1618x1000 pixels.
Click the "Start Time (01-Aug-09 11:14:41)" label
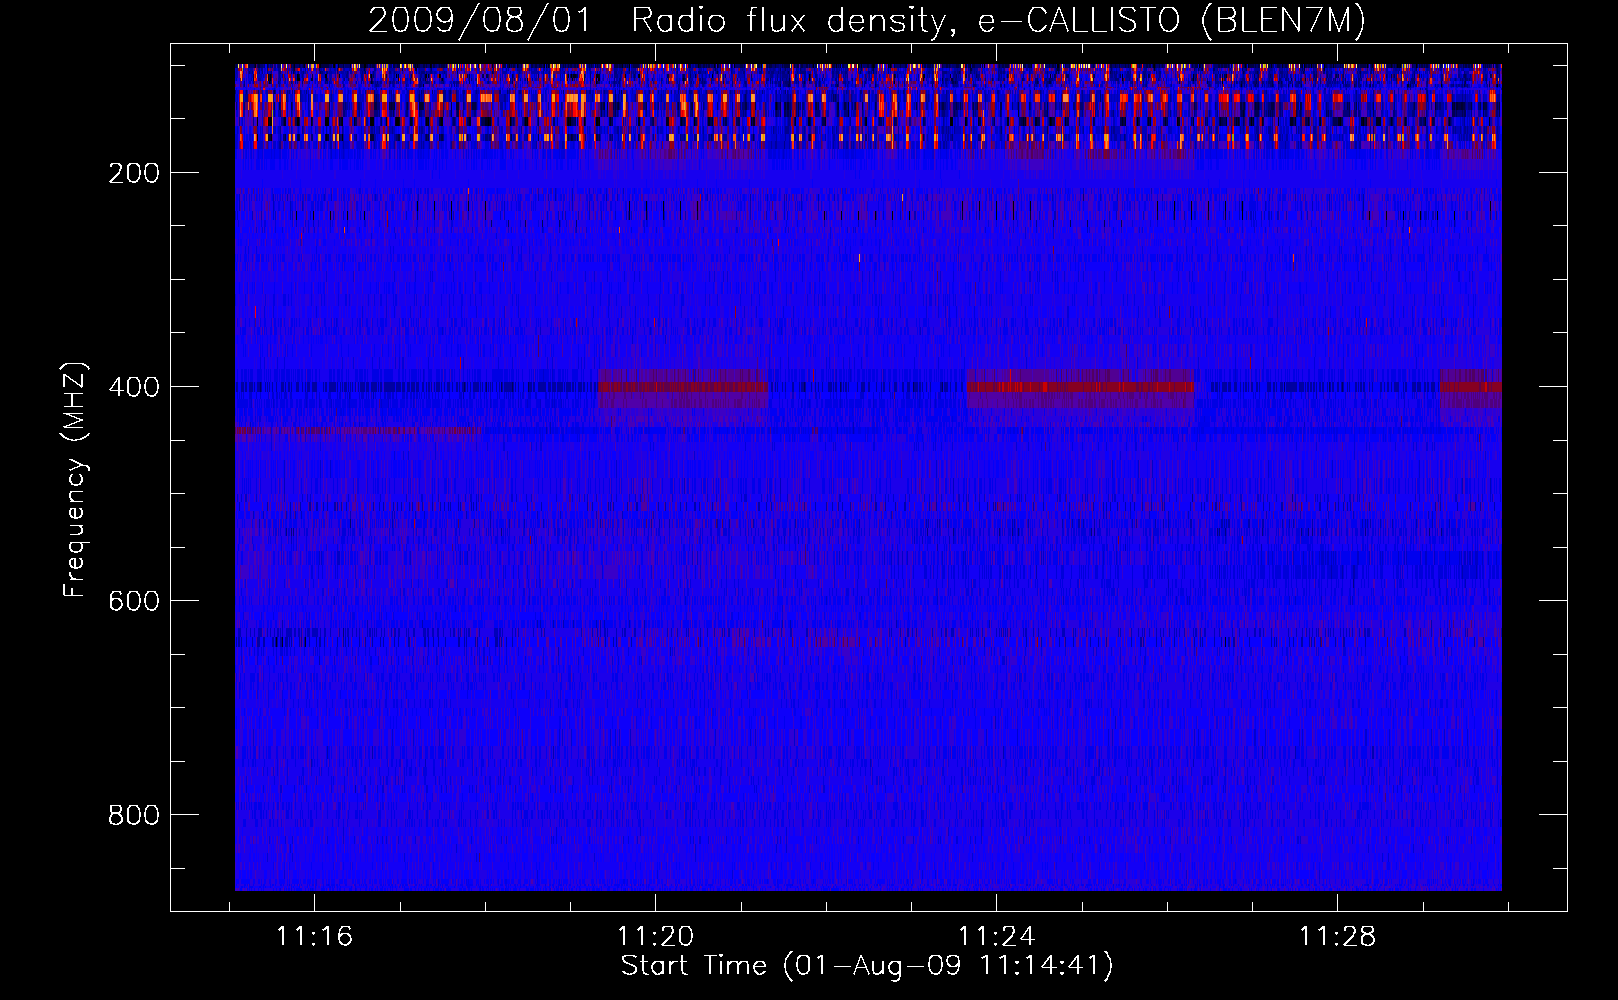point(867,966)
